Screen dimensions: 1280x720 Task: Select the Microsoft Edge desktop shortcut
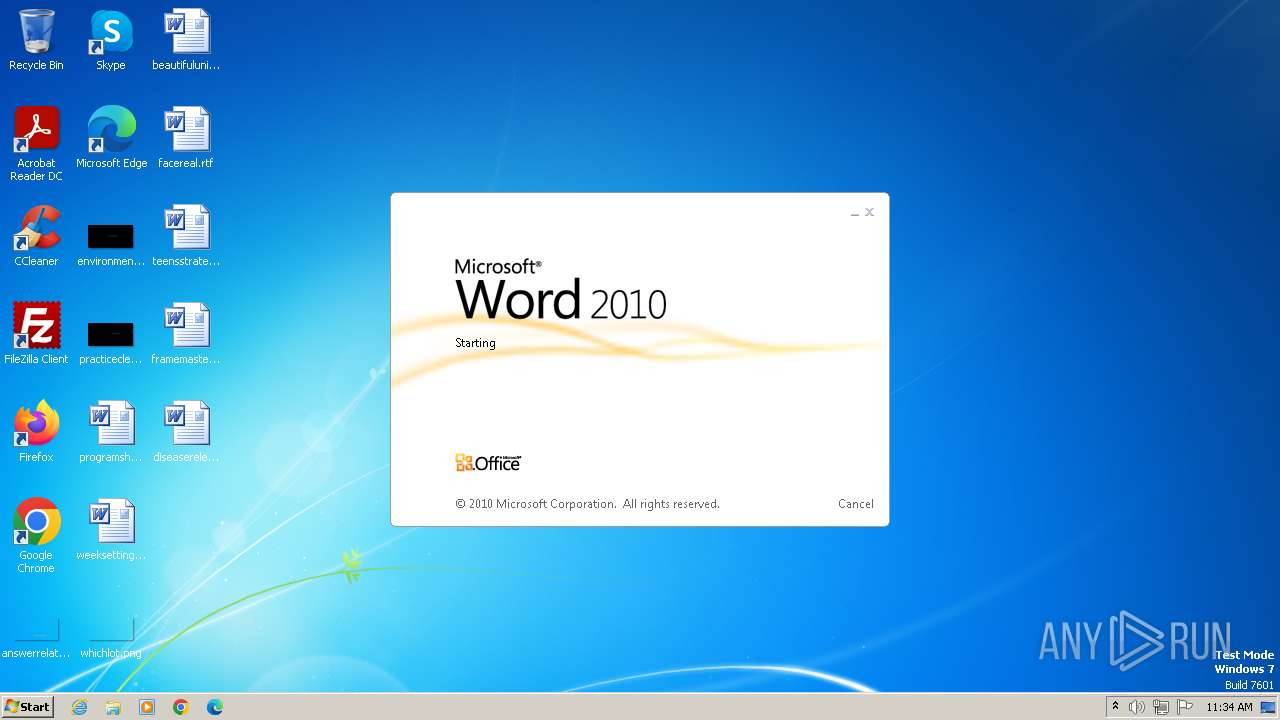tap(111, 138)
